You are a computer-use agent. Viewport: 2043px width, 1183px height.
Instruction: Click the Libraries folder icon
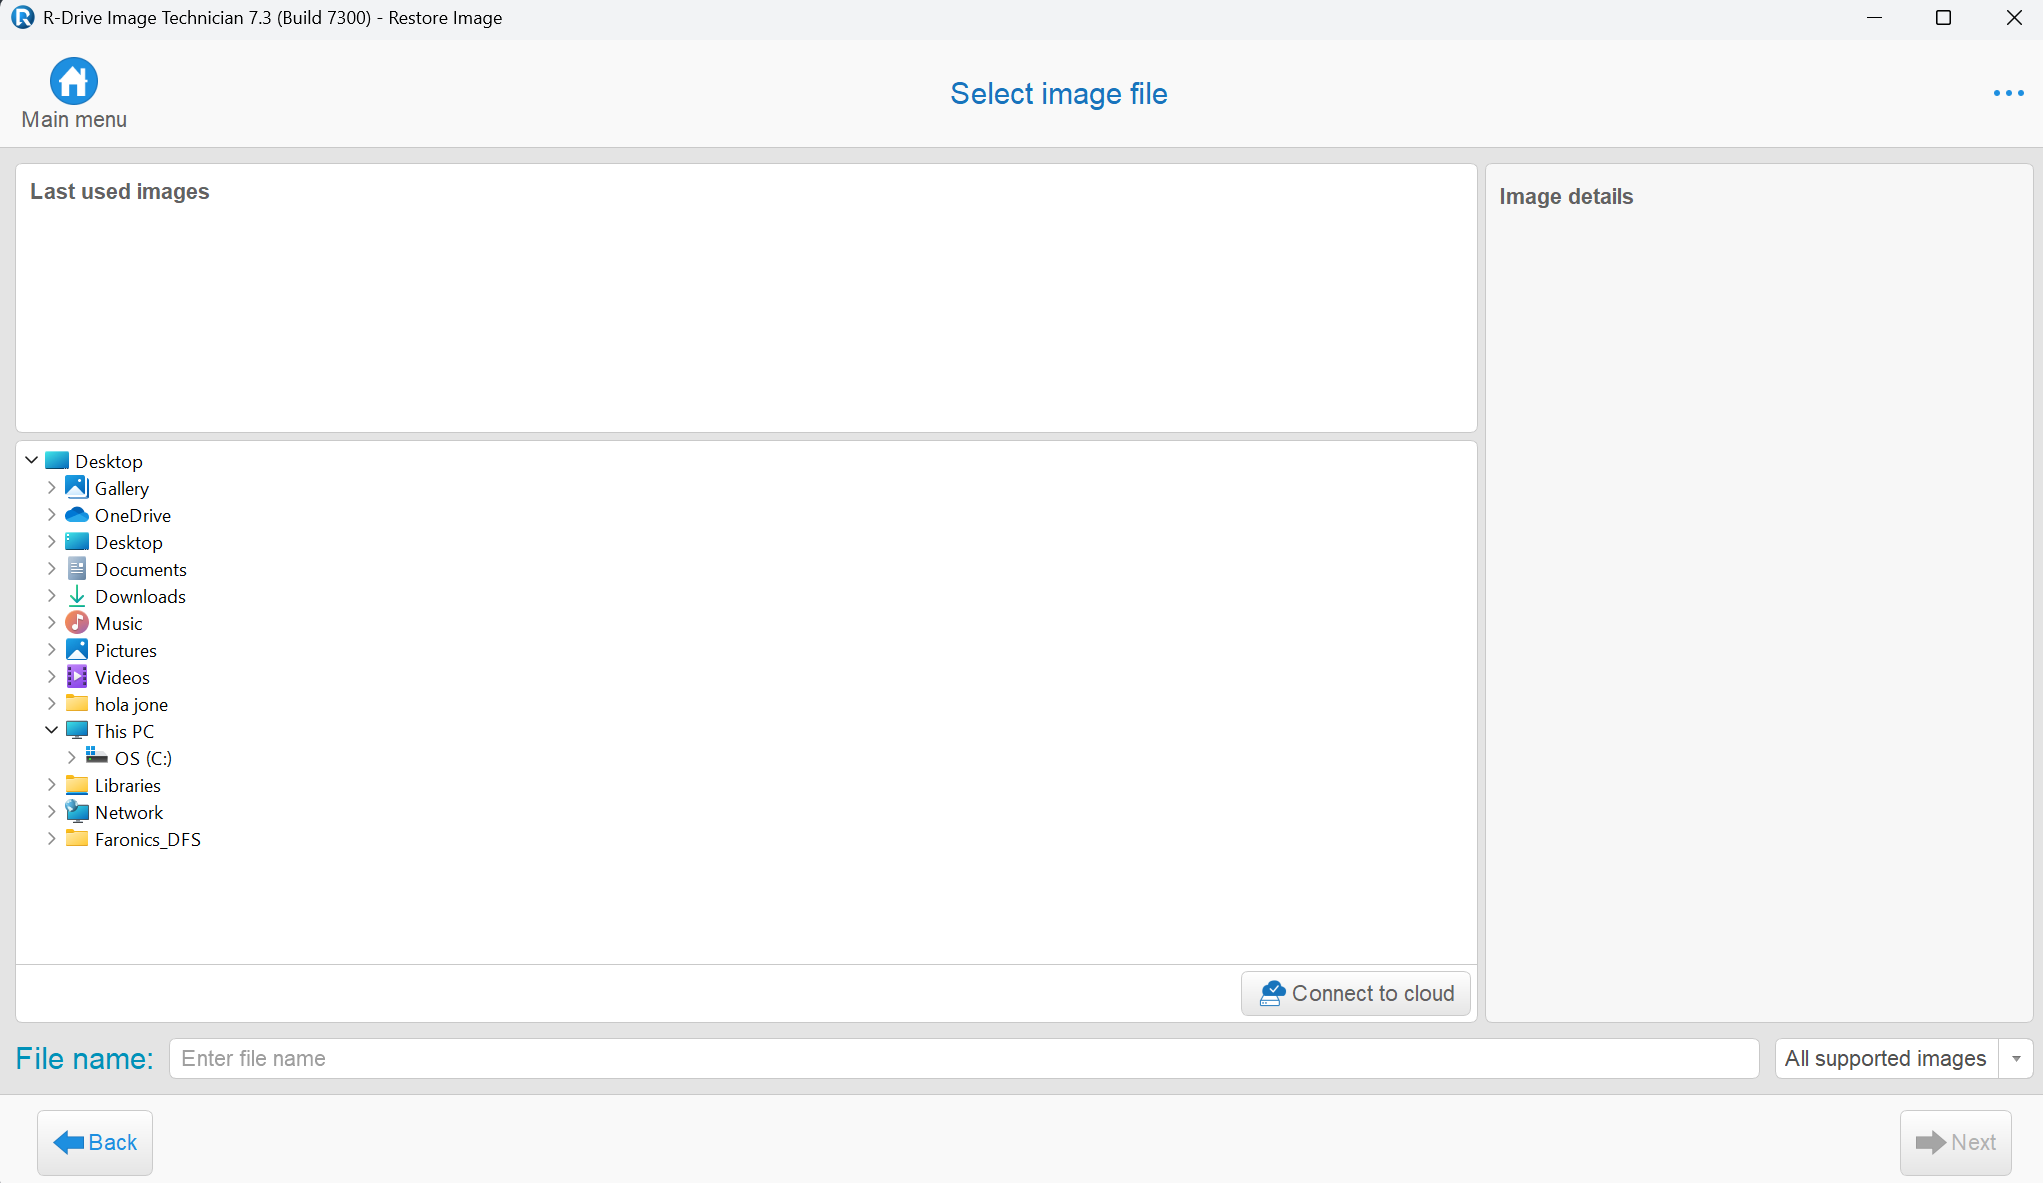[x=77, y=784]
